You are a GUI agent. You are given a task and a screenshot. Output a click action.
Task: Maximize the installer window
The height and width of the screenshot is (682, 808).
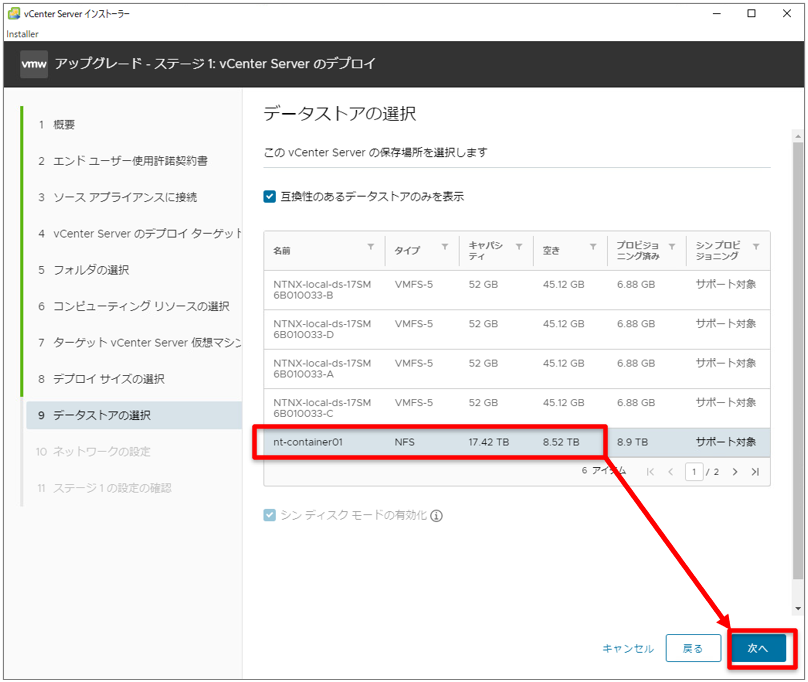(751, 13)
